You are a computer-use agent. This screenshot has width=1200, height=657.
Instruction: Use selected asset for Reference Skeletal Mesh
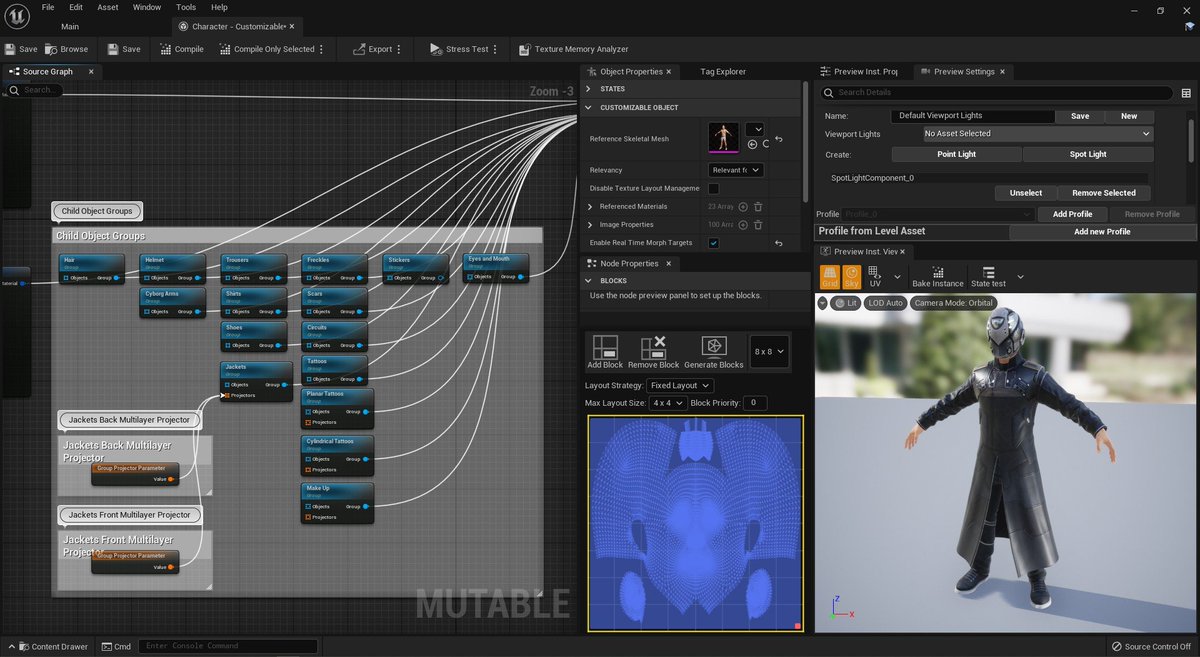point(752,144)
